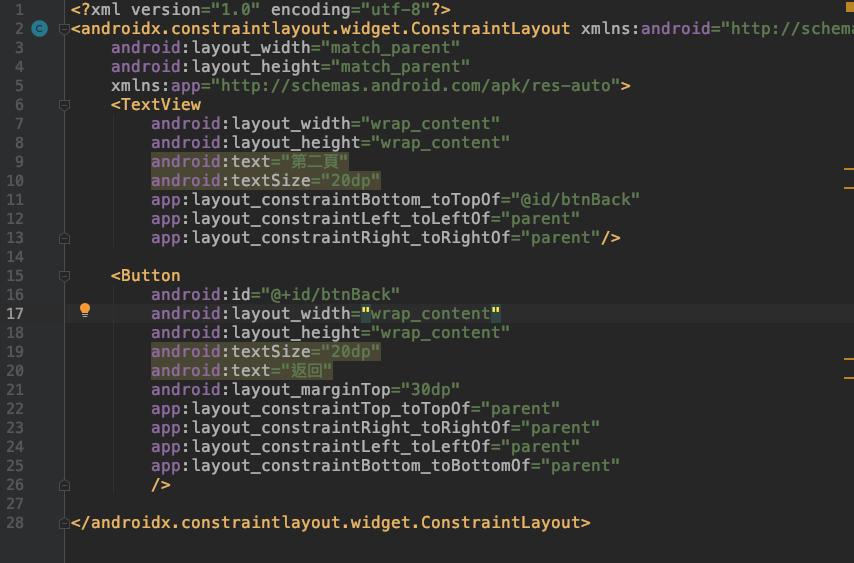This screenshot has height=563, width=854.
Task: Click line number 17 in the gutter
Action: tap(15, 313)
